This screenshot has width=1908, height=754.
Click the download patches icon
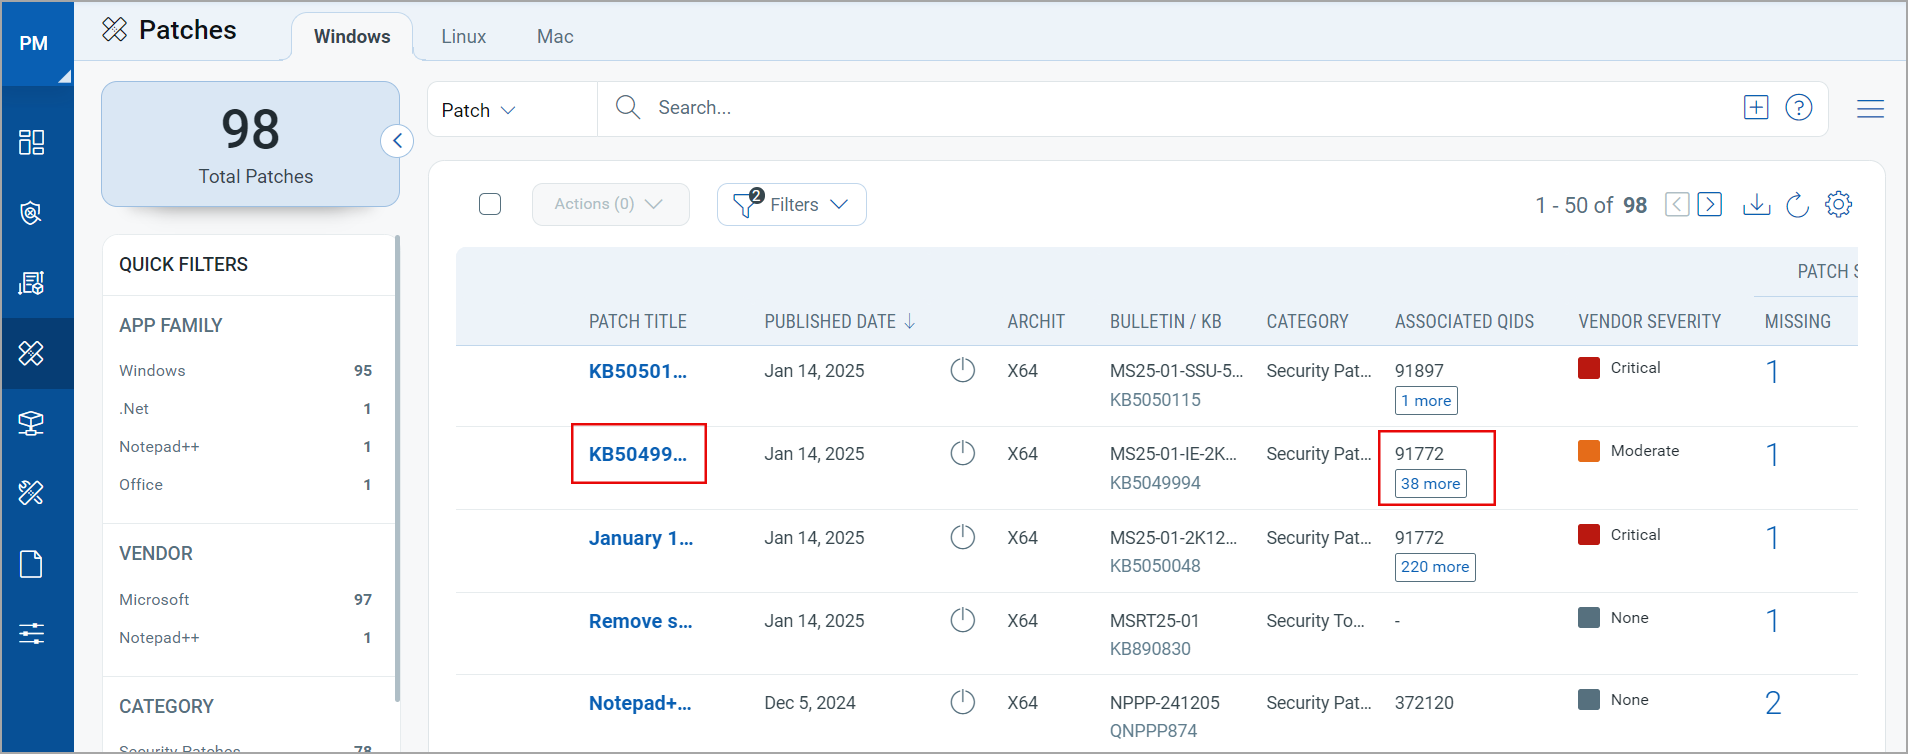pos(1756,205)
